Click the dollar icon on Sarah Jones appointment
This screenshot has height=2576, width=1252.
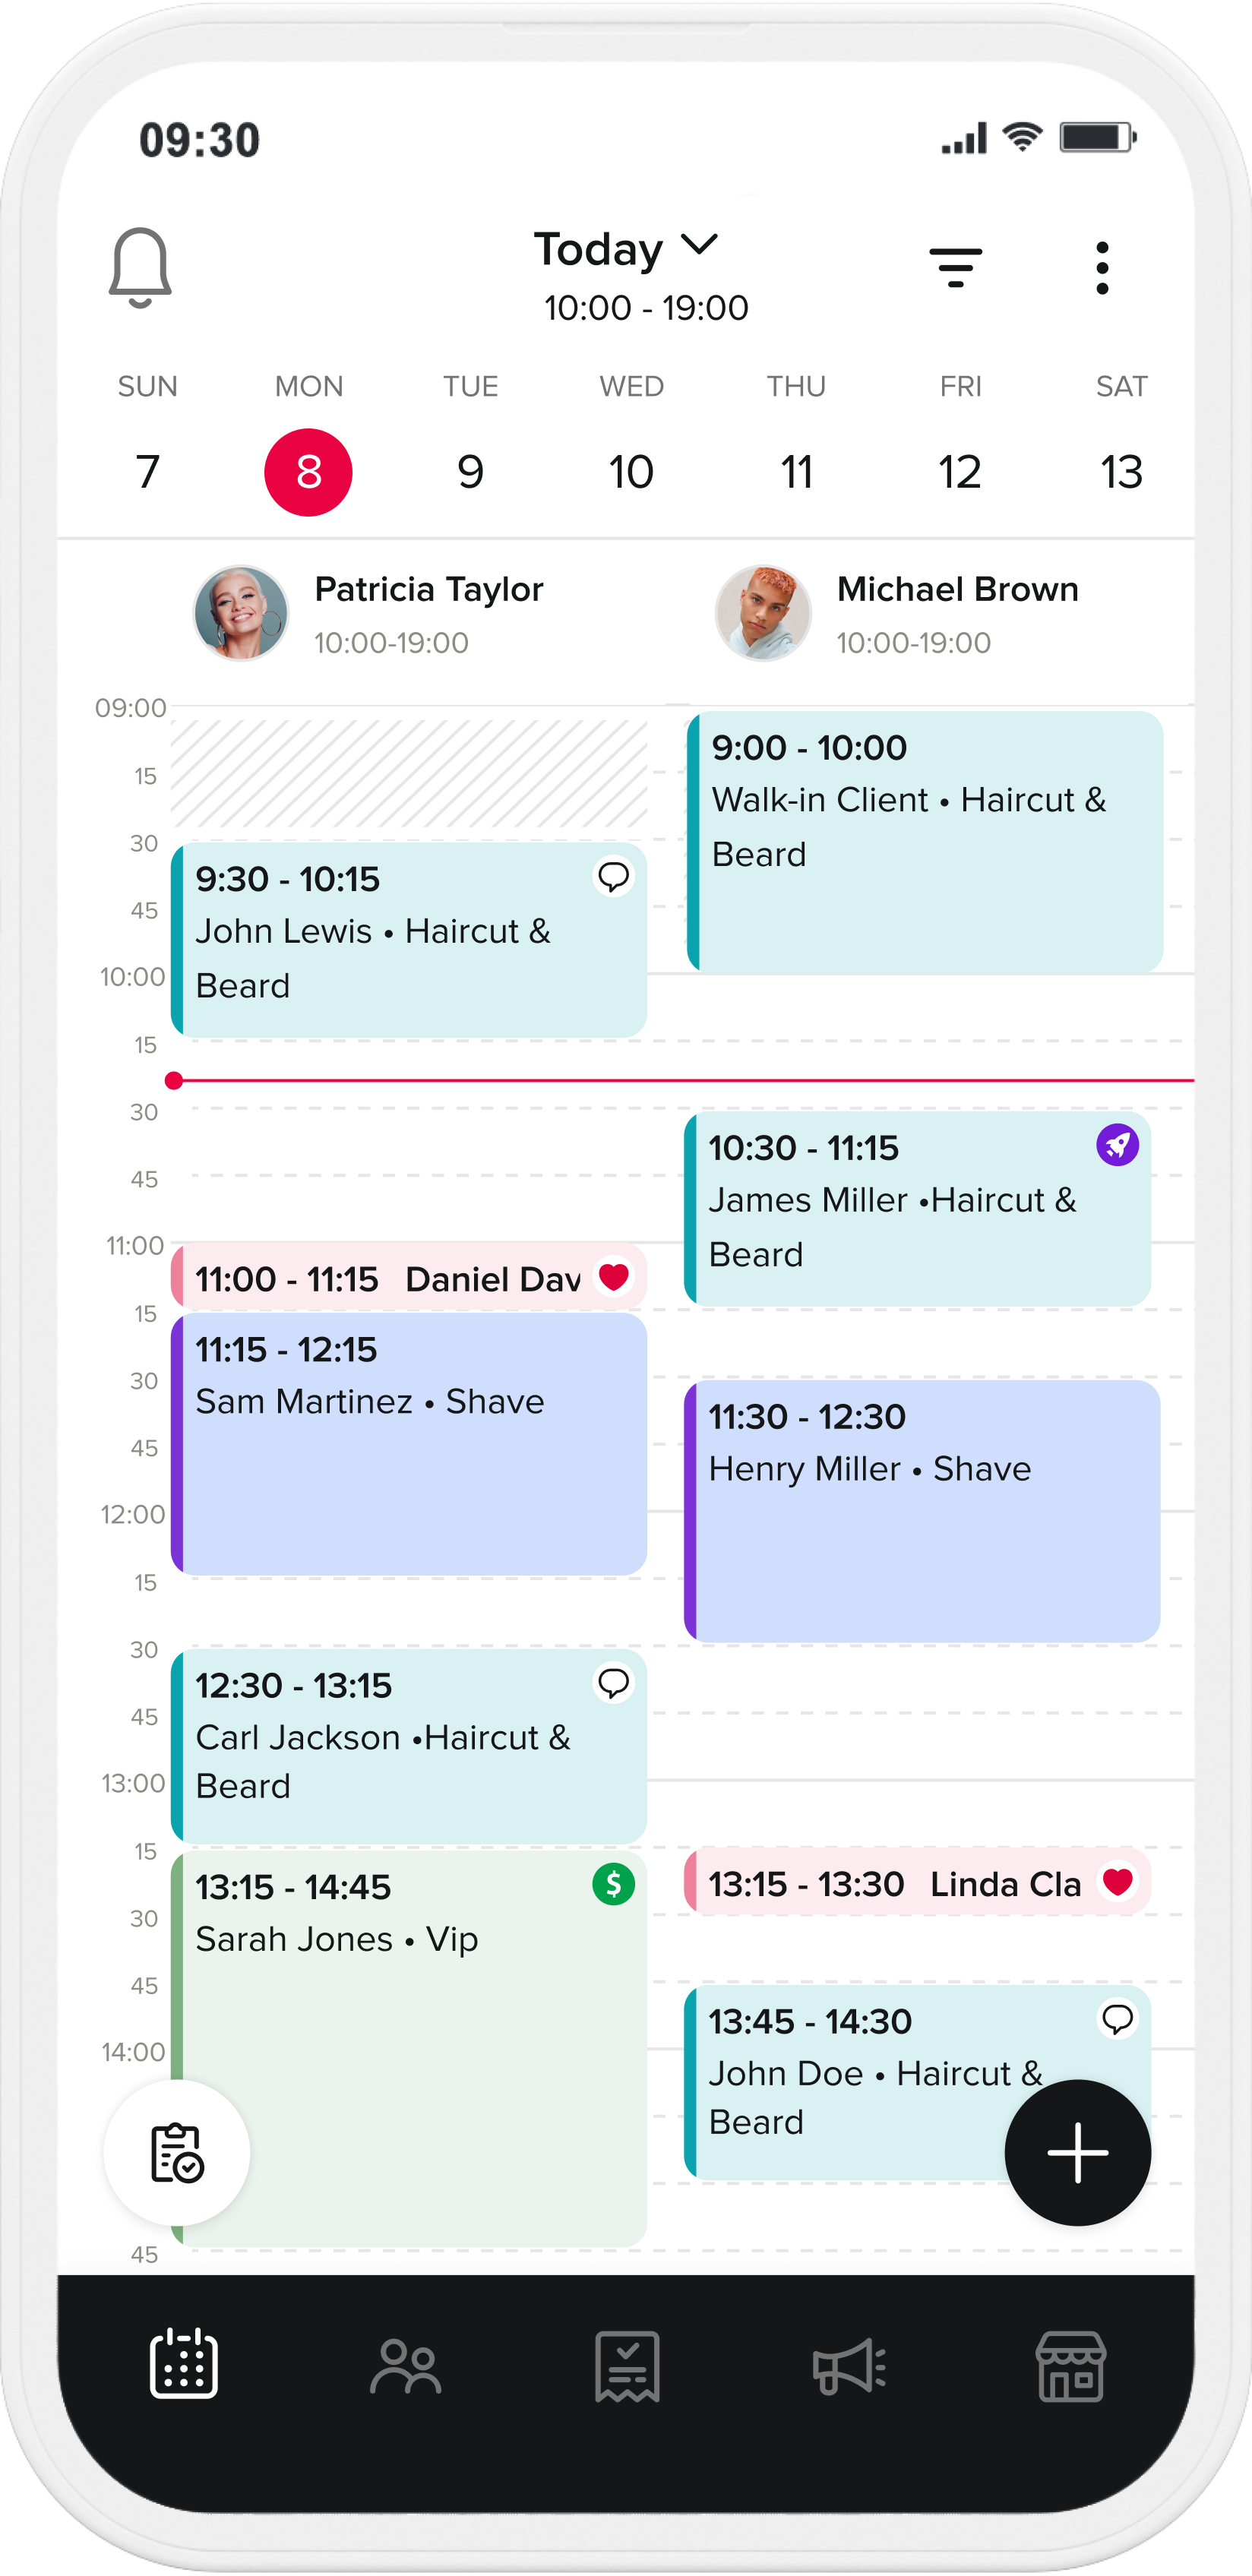click(613, 1884)
